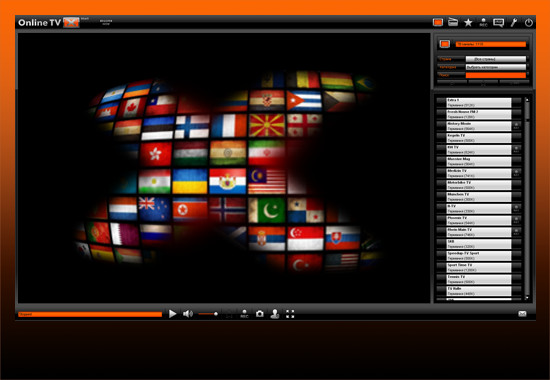Click the Online TV logo

point(49,22)
